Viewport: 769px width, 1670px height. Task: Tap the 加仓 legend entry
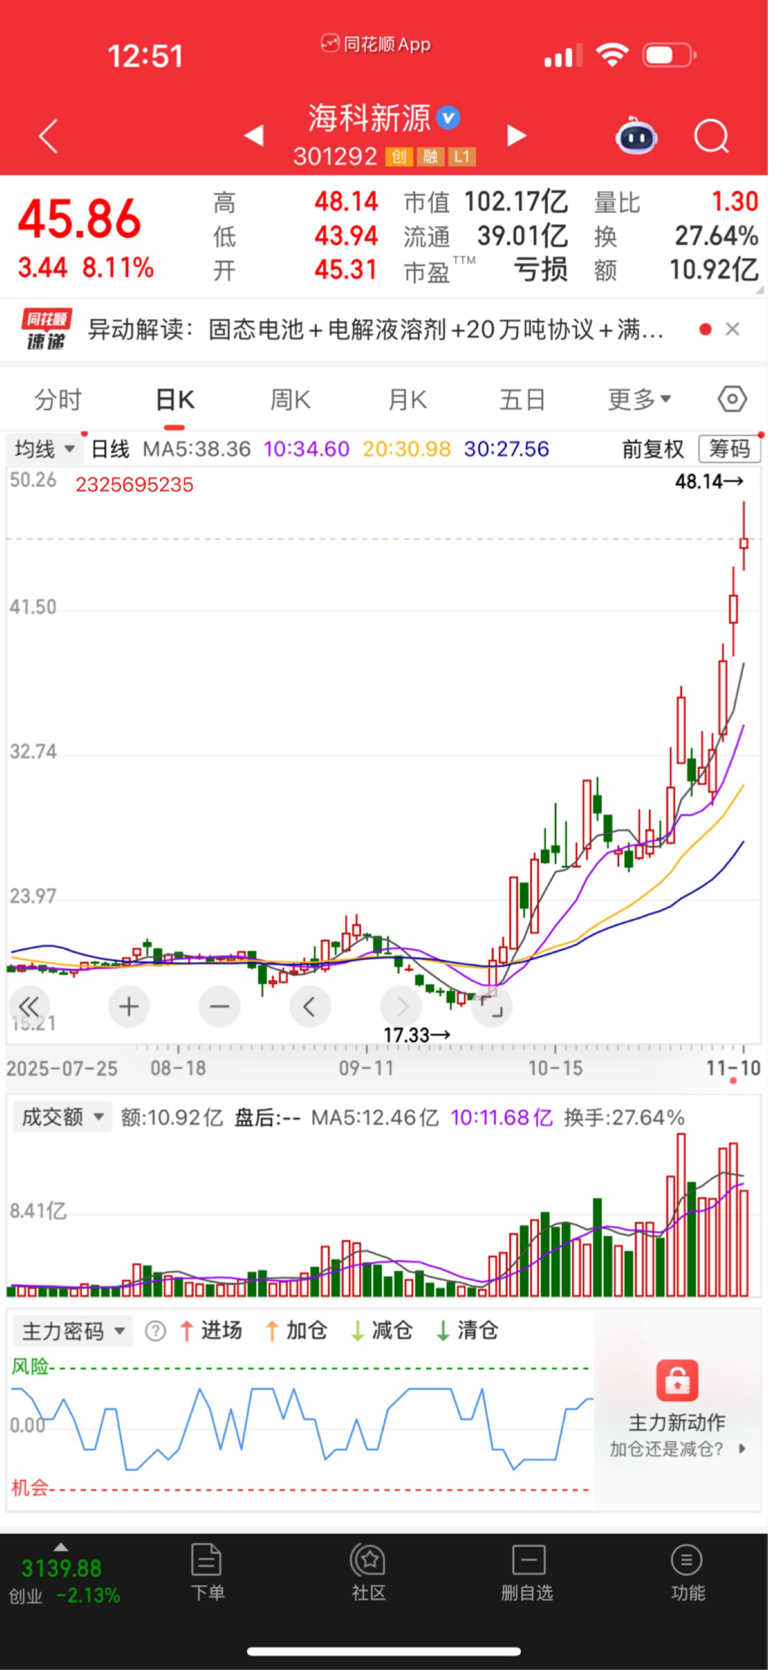pyautogui.click(x=296, y=1331)
